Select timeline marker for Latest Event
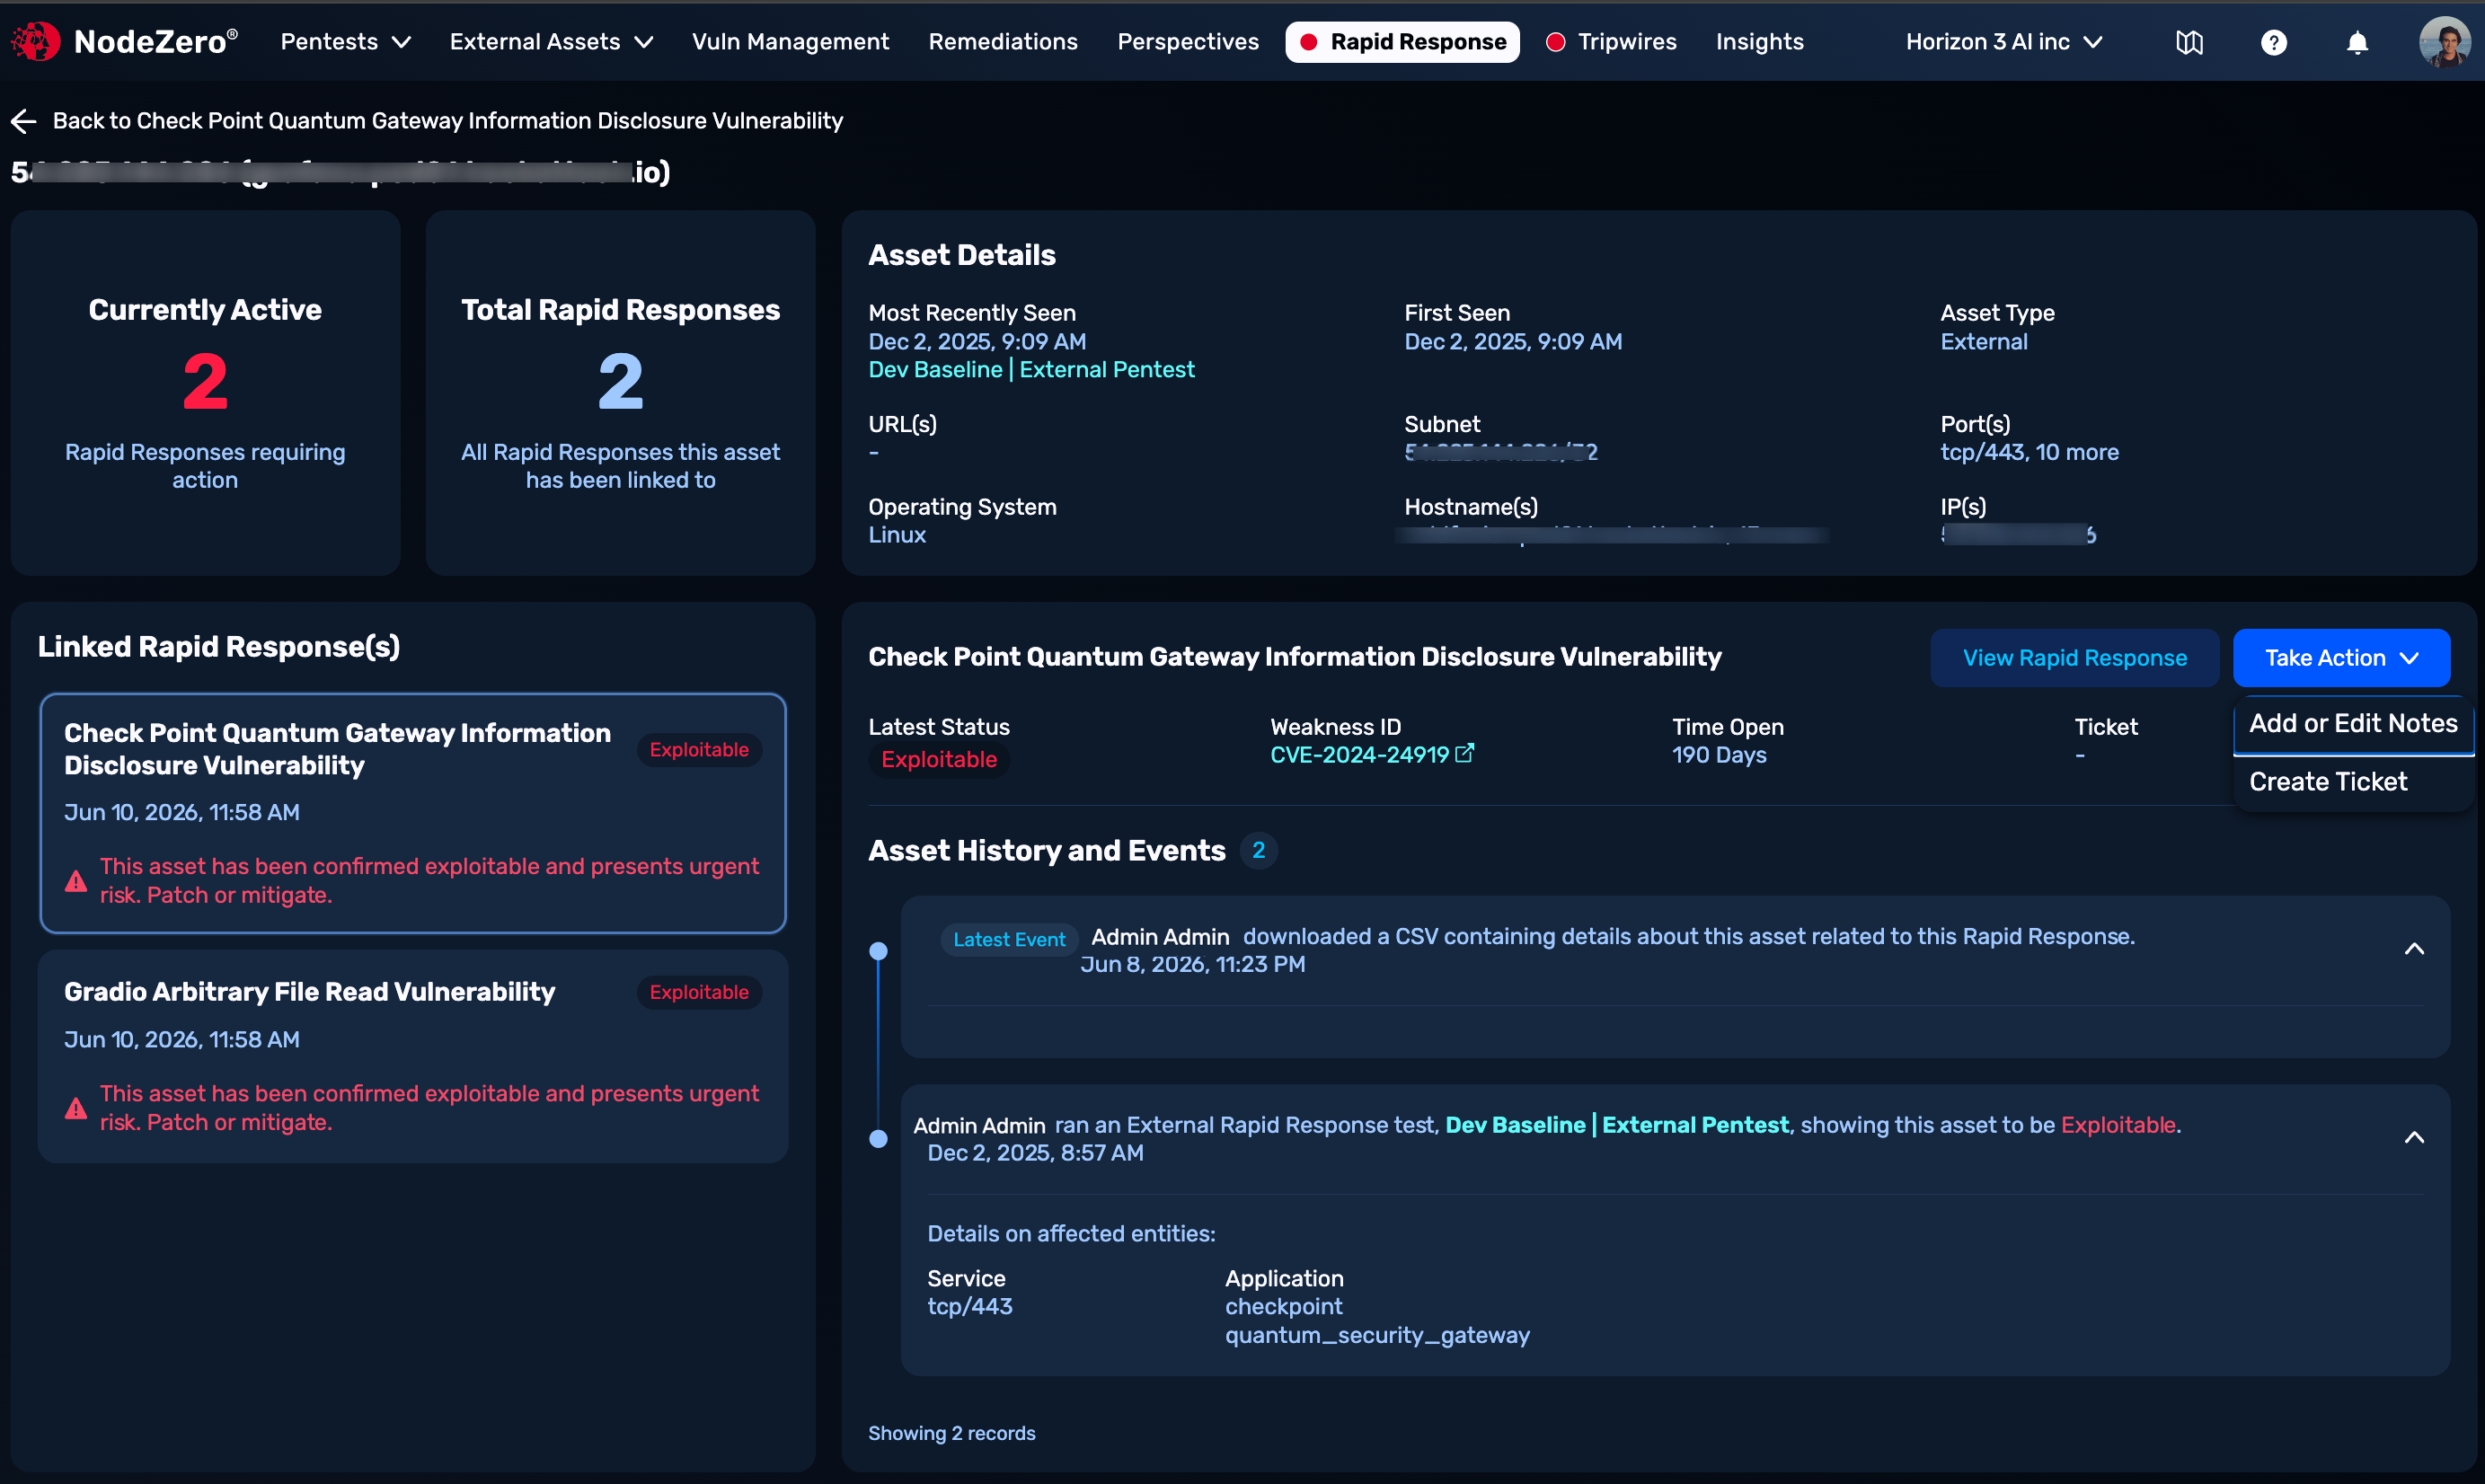This screenshot has height=1484, width=2485. (878, 950)
